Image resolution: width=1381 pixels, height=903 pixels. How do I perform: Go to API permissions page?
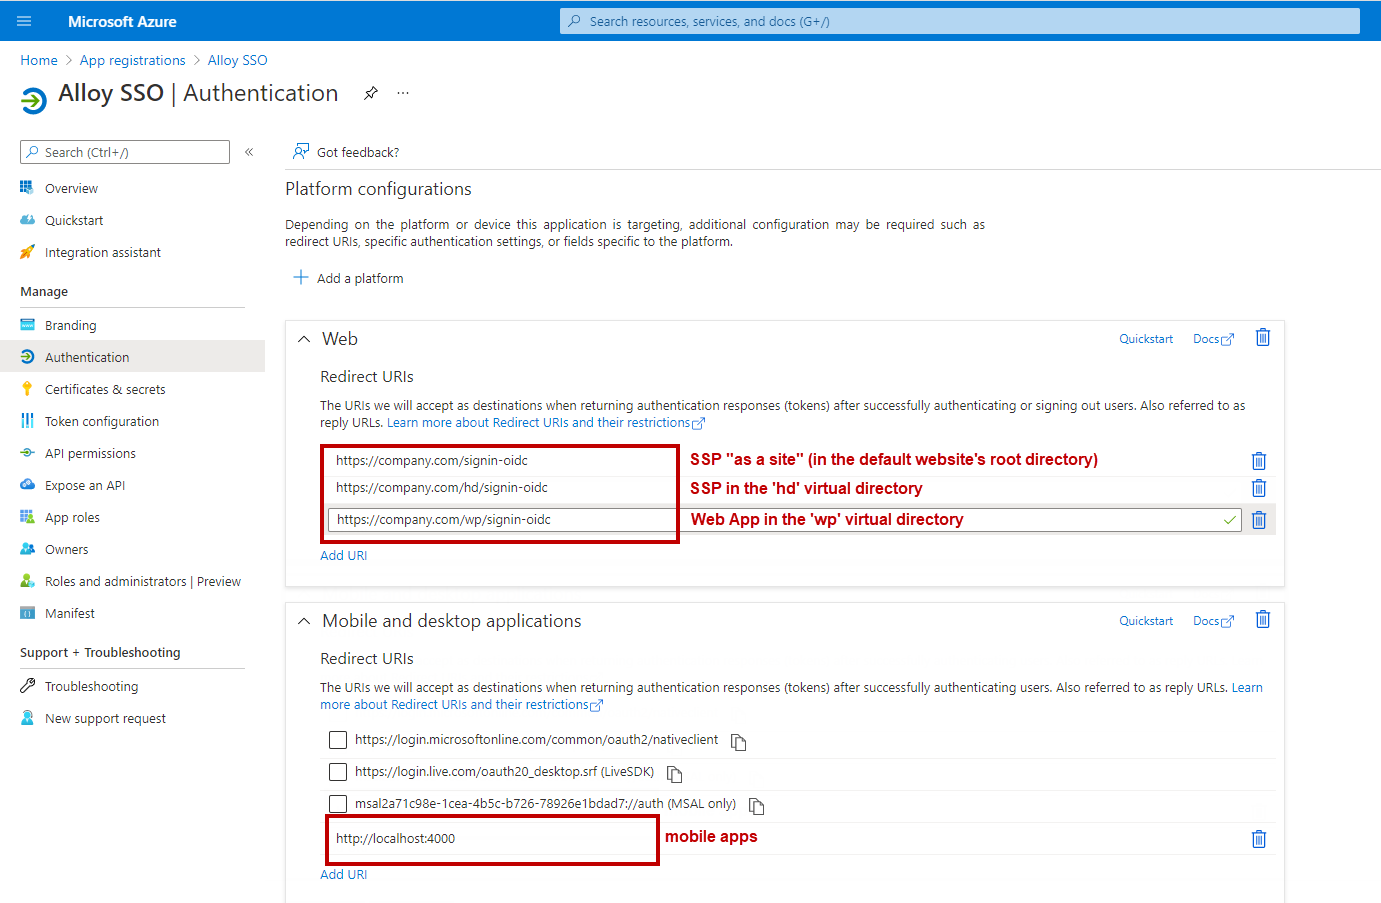(x=90, y=453)
